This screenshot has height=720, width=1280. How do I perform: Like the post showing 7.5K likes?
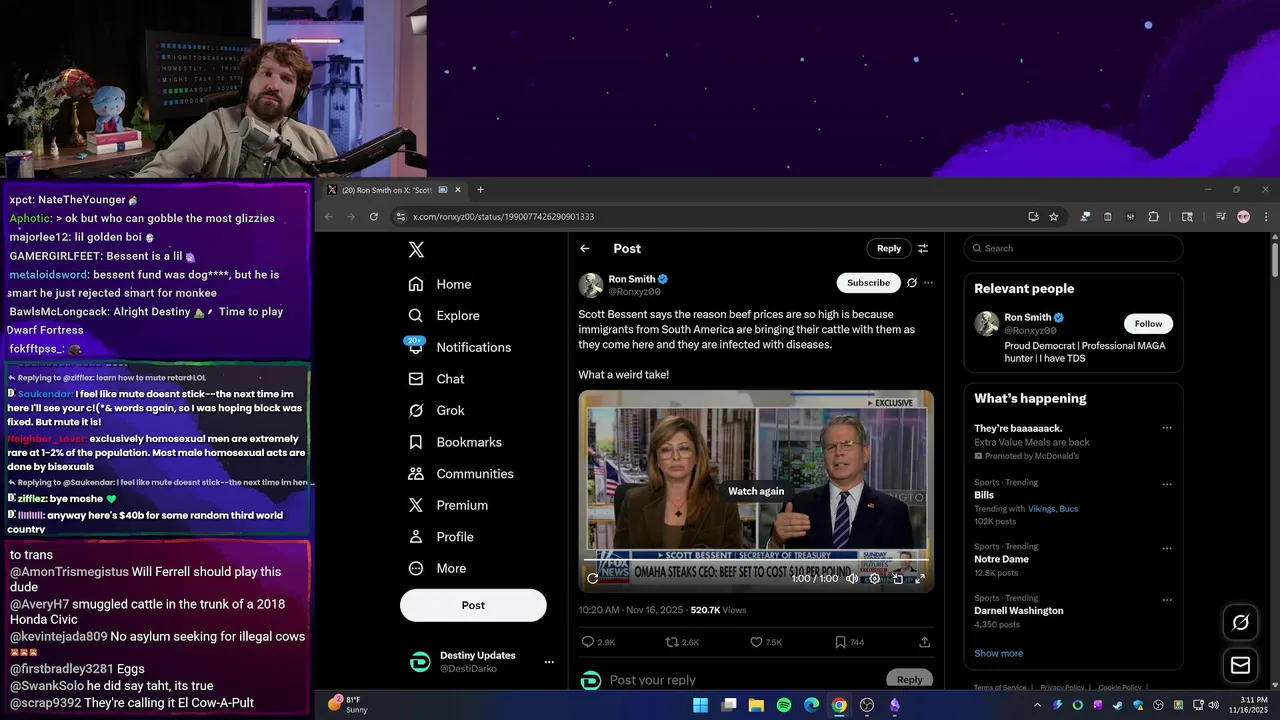pos(766,642)
